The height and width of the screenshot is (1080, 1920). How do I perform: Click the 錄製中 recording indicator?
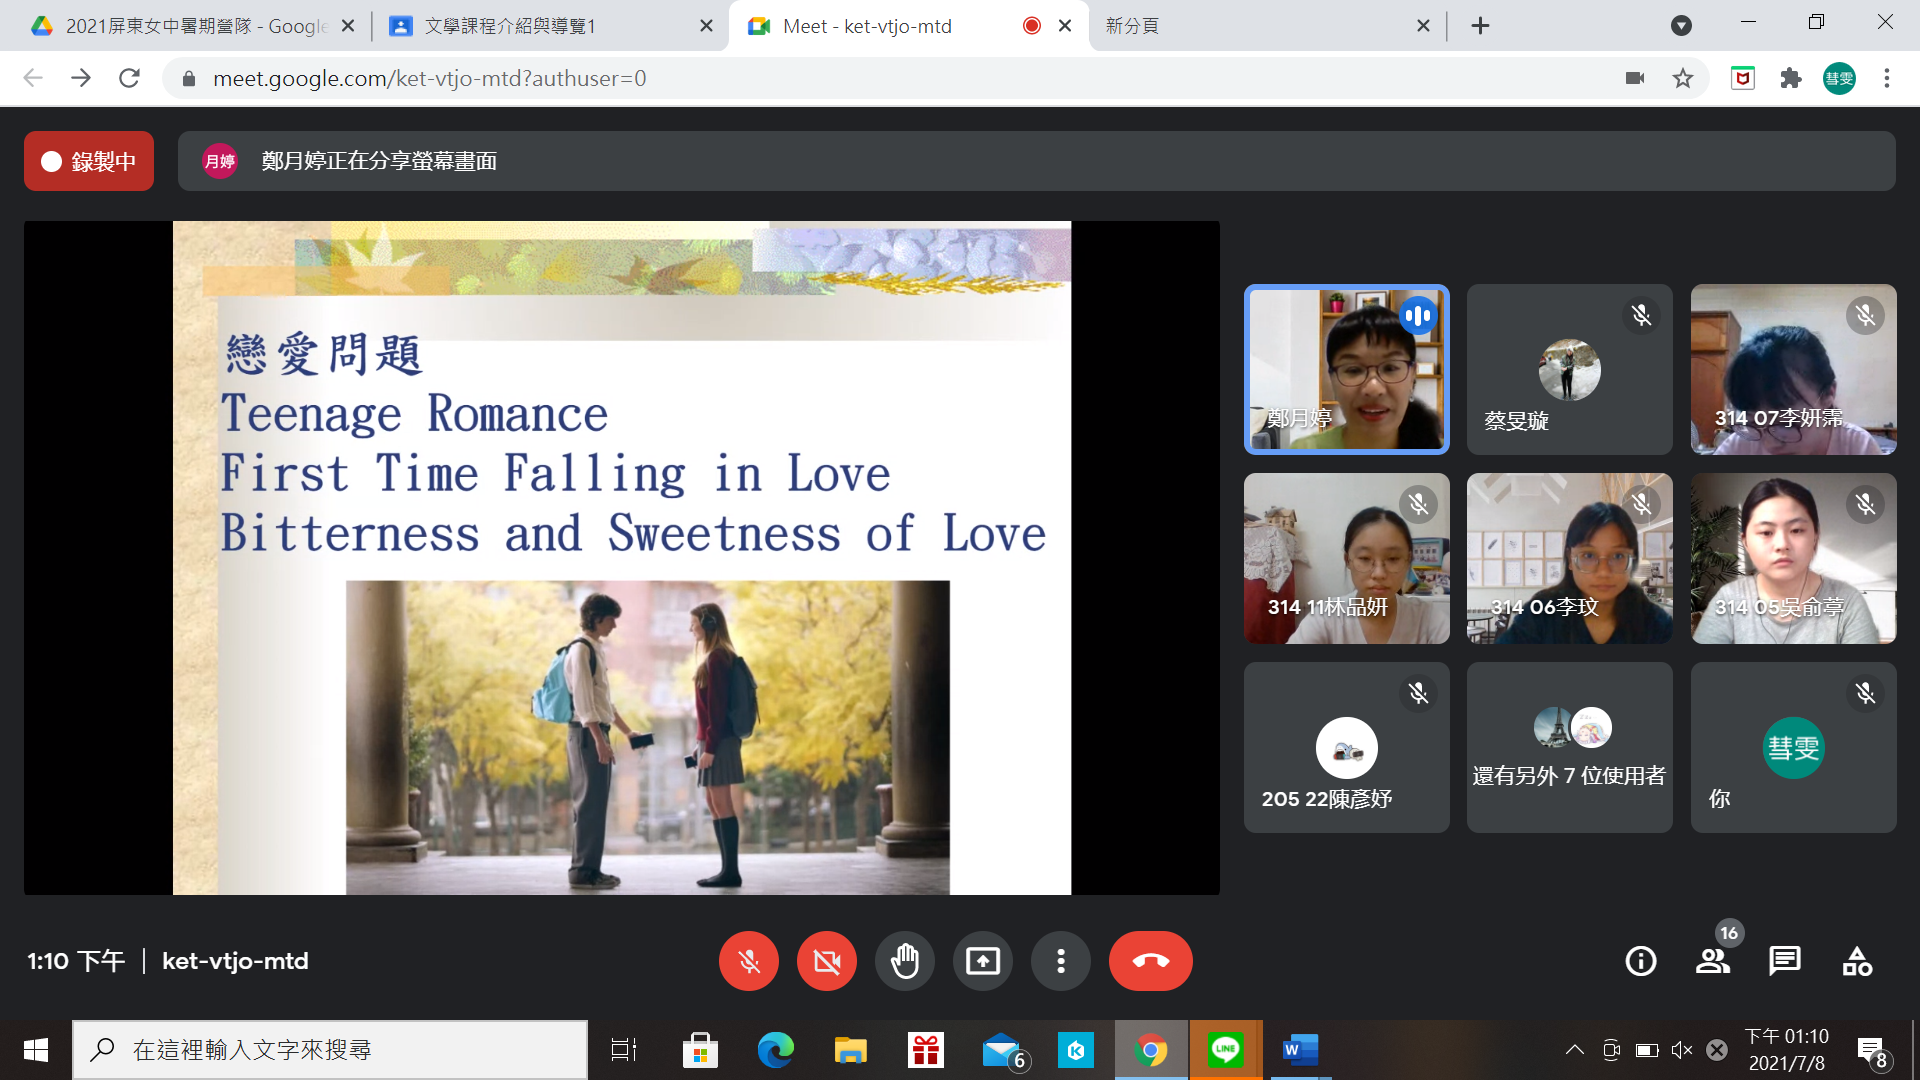coord(89,161)
